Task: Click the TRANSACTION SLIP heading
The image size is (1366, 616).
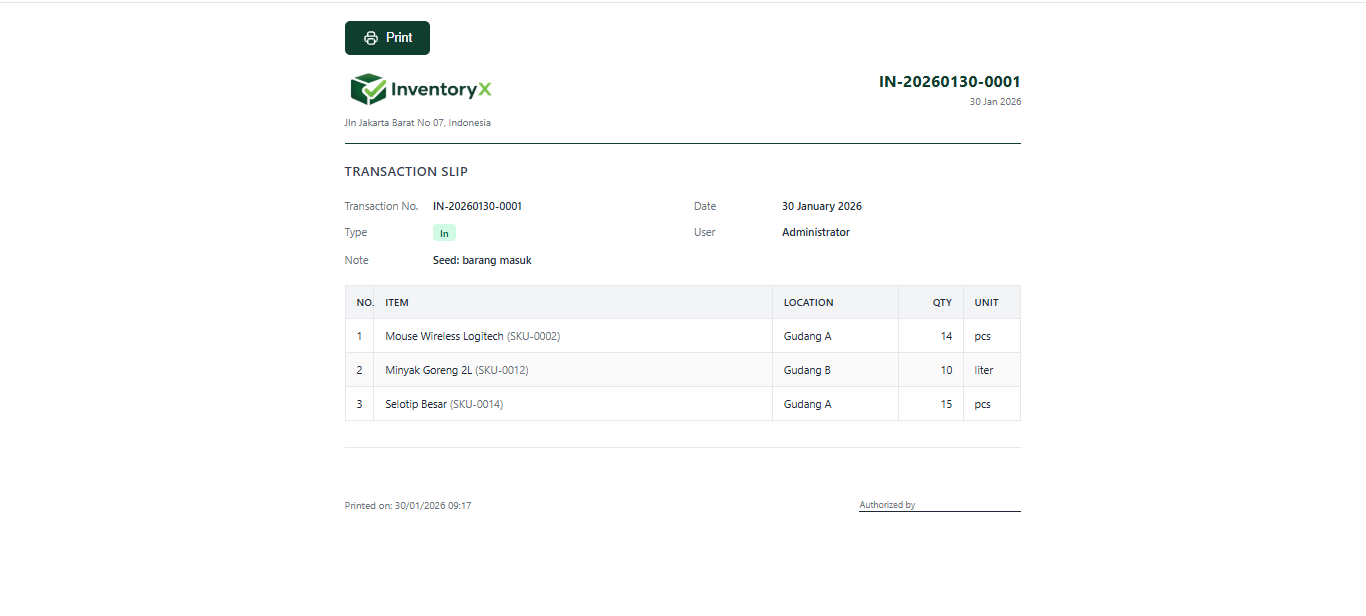Action: (x=406, y=172)
